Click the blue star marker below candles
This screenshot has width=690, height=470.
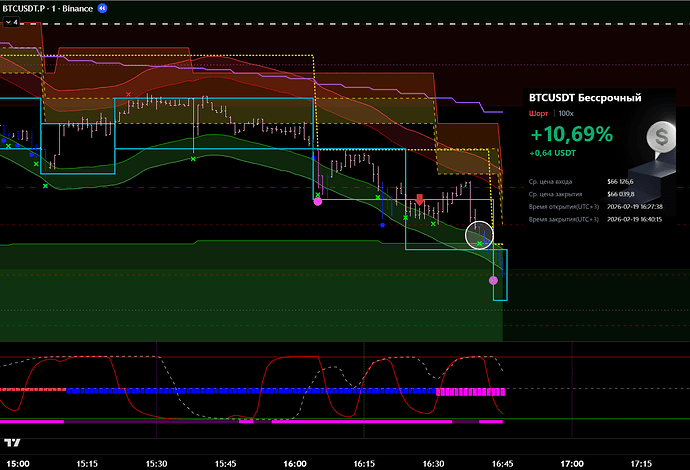[383, 225]
